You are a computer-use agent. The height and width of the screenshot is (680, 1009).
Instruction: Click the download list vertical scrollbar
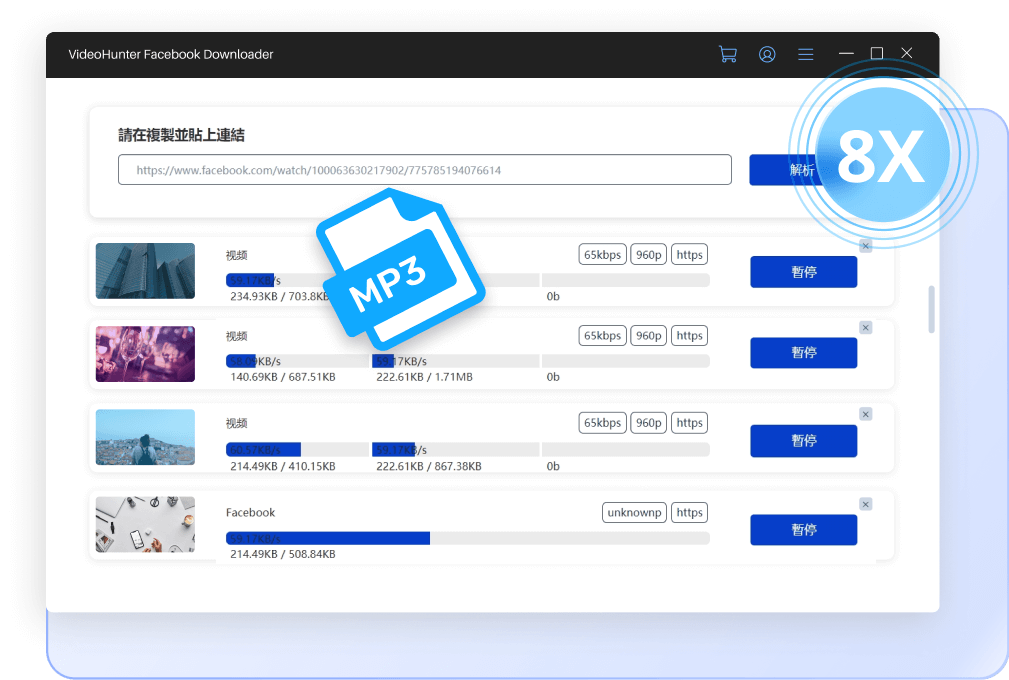tap(931, 309)
